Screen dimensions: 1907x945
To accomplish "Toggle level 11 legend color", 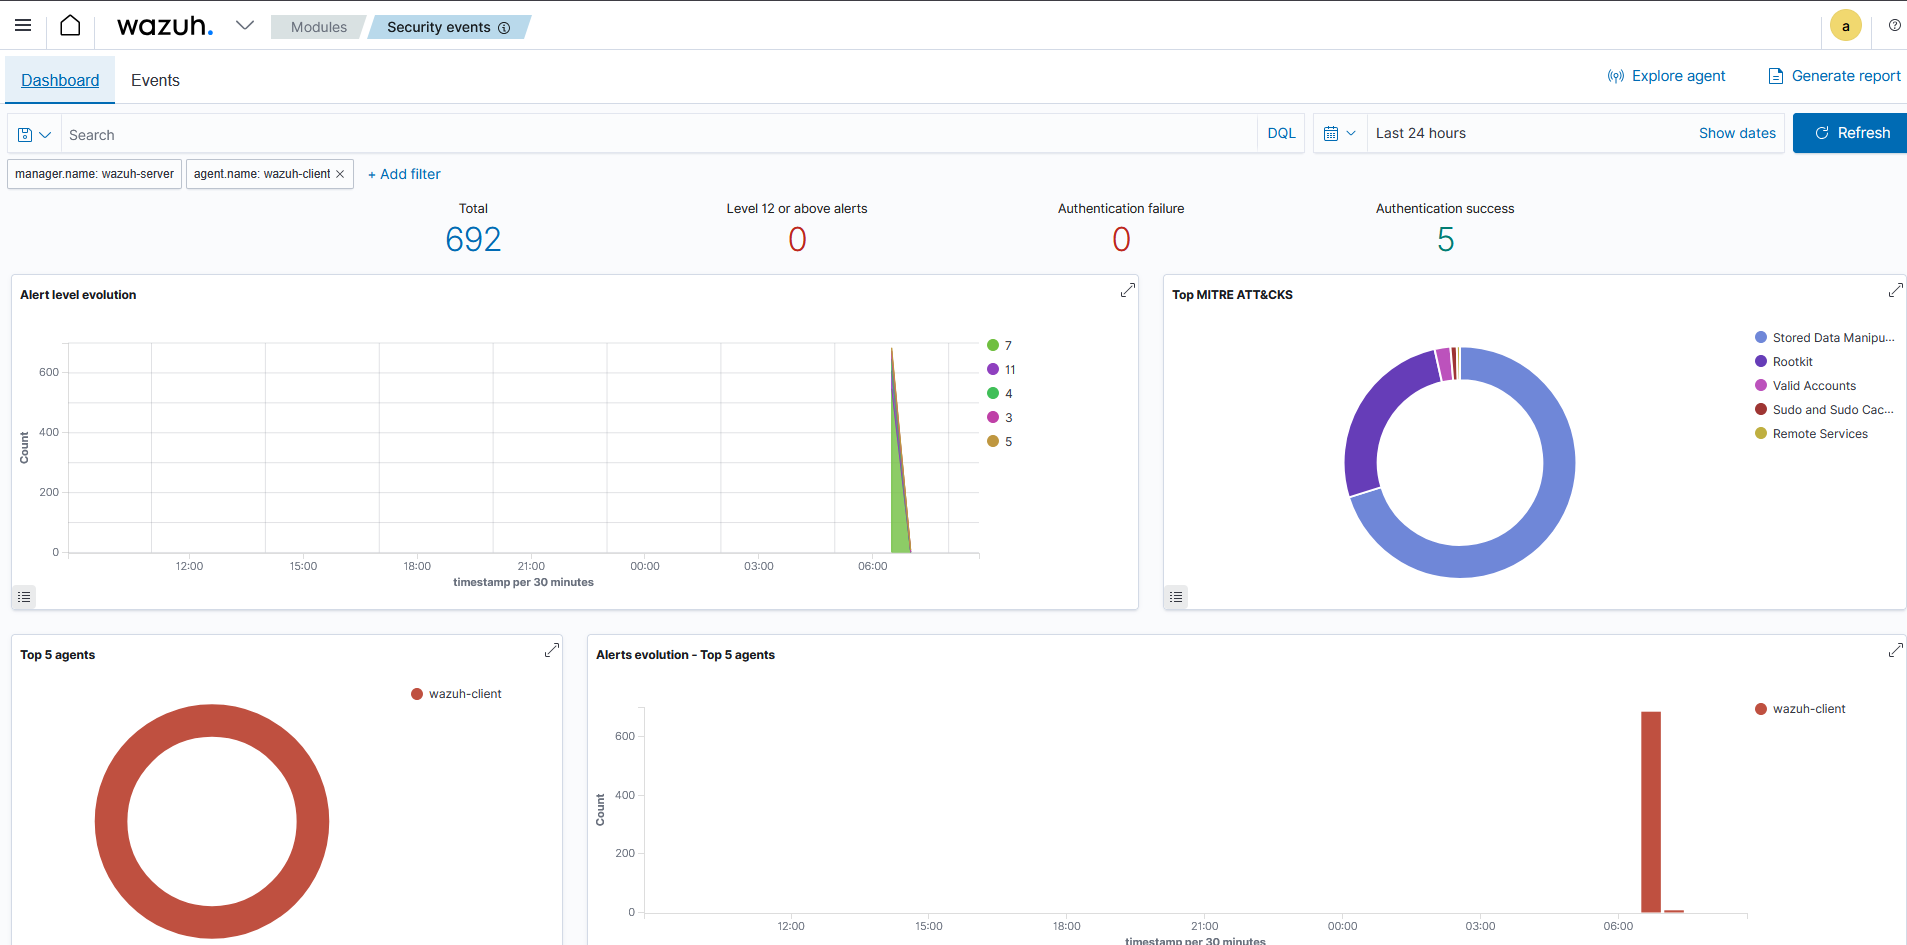I will pos(993,369).
